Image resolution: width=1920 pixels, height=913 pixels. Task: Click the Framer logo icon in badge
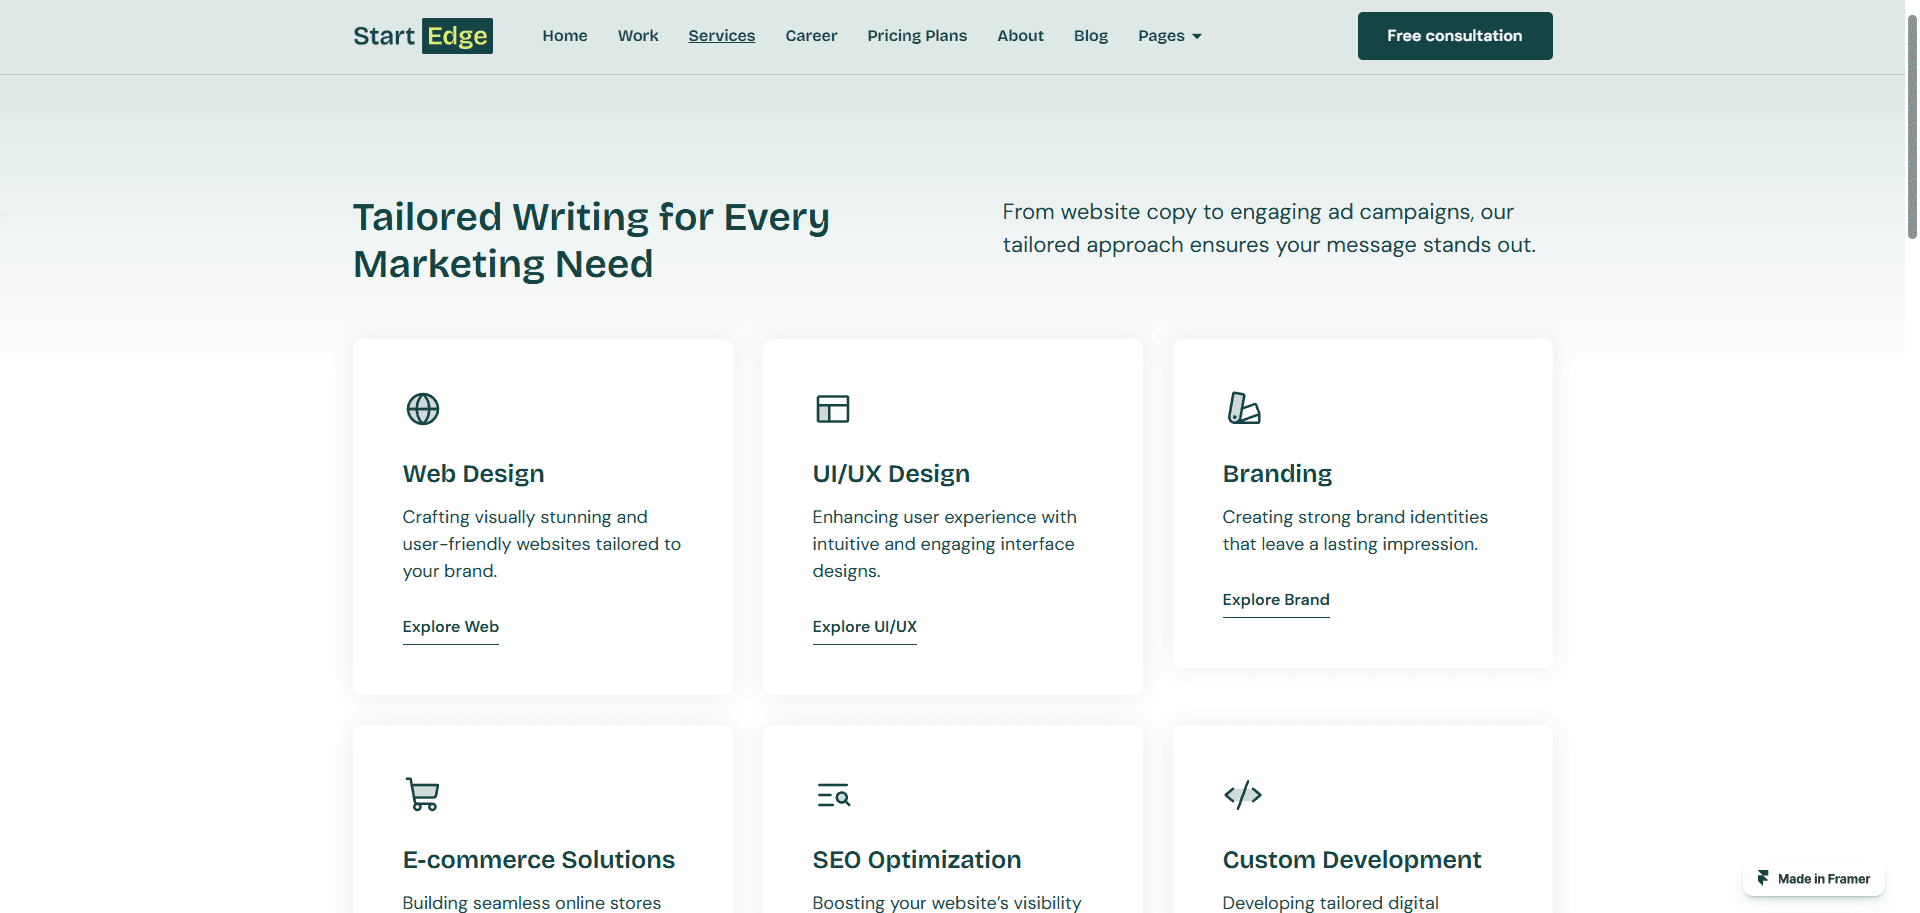pyautogui.click(x=1763, y=878)
